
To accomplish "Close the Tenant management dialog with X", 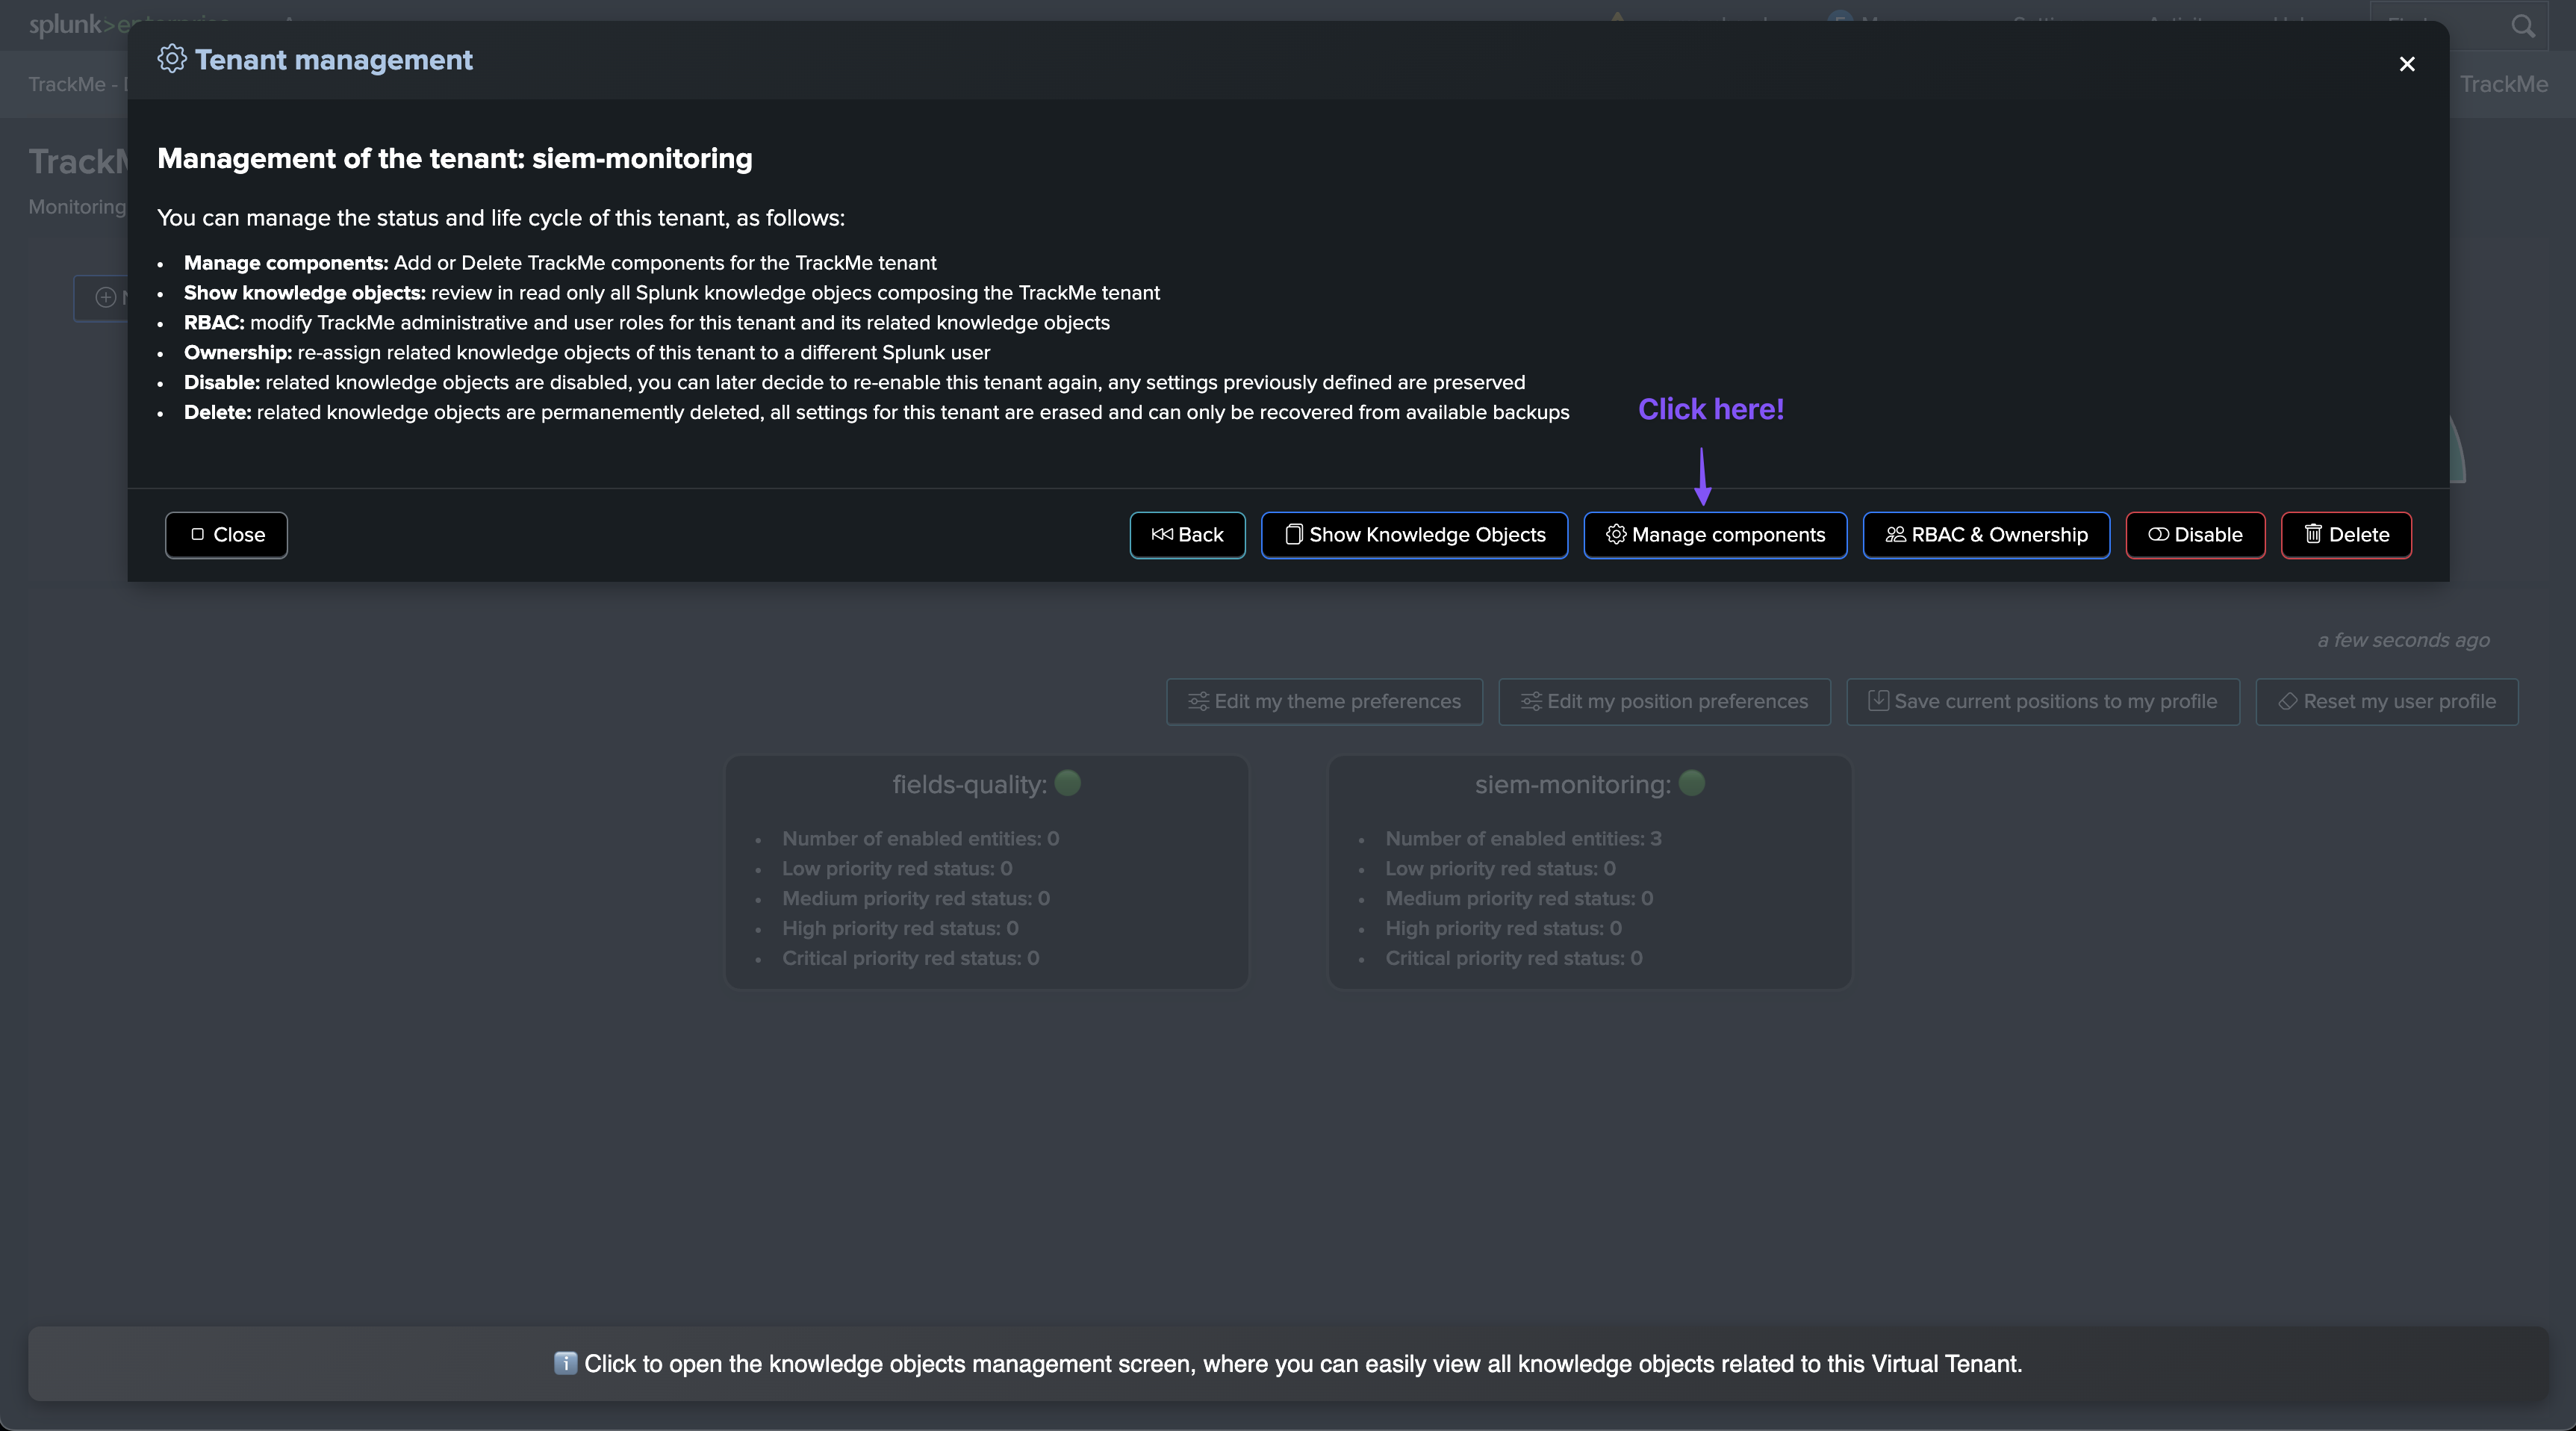I will tap(2406, 64).
